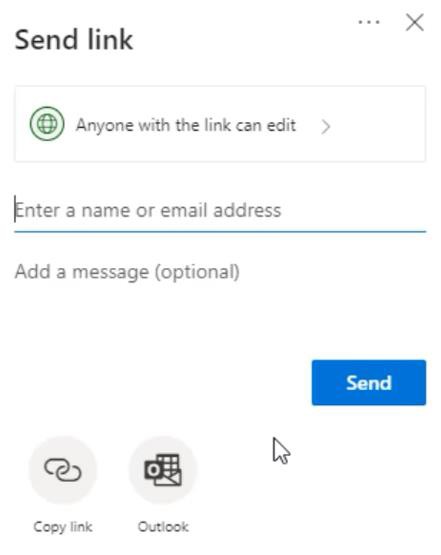Focus the name or email address field
The height and width of the screenshot is (555, 441).
pyautogui.click(x=220, y=211)
